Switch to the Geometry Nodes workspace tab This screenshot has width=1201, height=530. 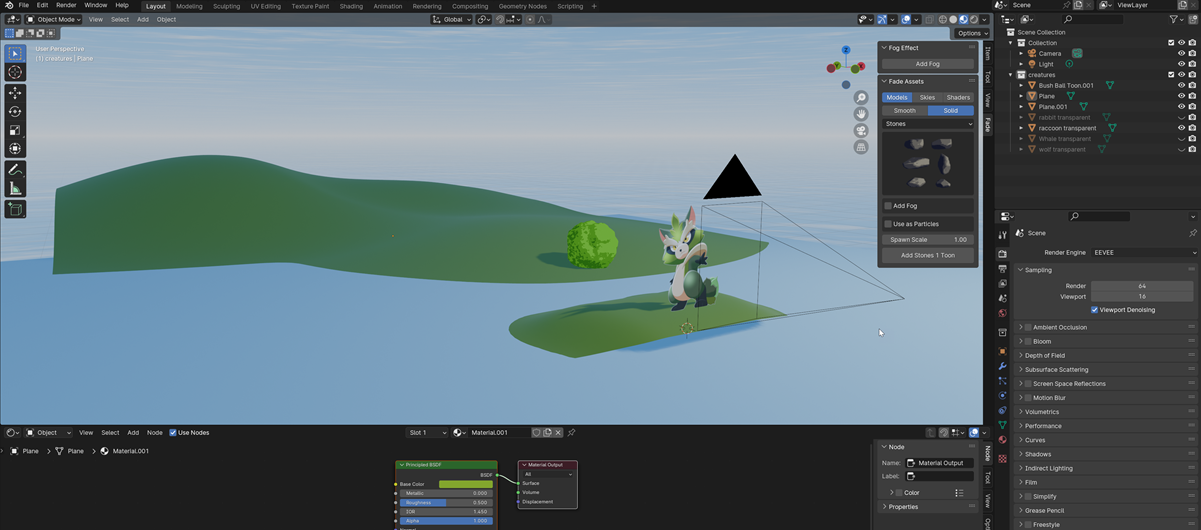523,6
